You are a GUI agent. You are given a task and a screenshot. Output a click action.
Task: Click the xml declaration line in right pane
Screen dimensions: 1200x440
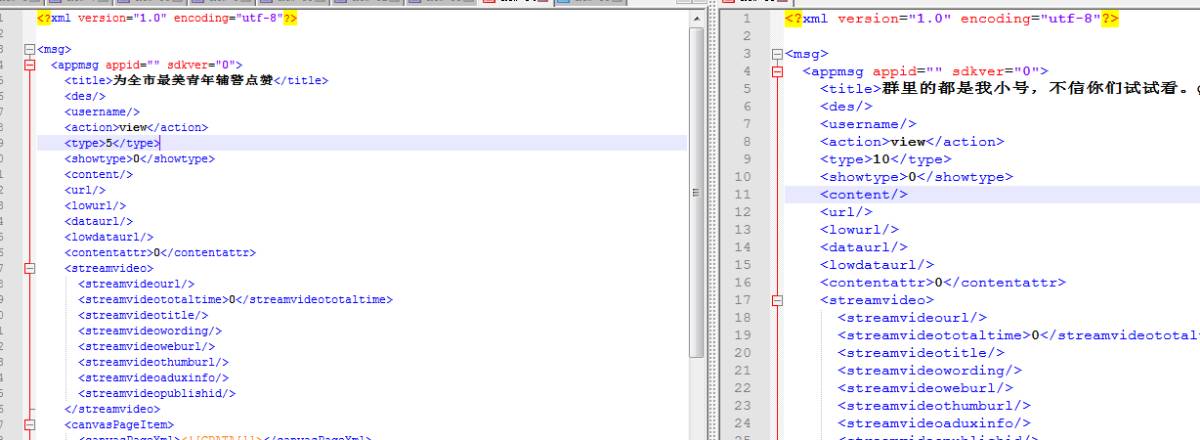point(952,19)
